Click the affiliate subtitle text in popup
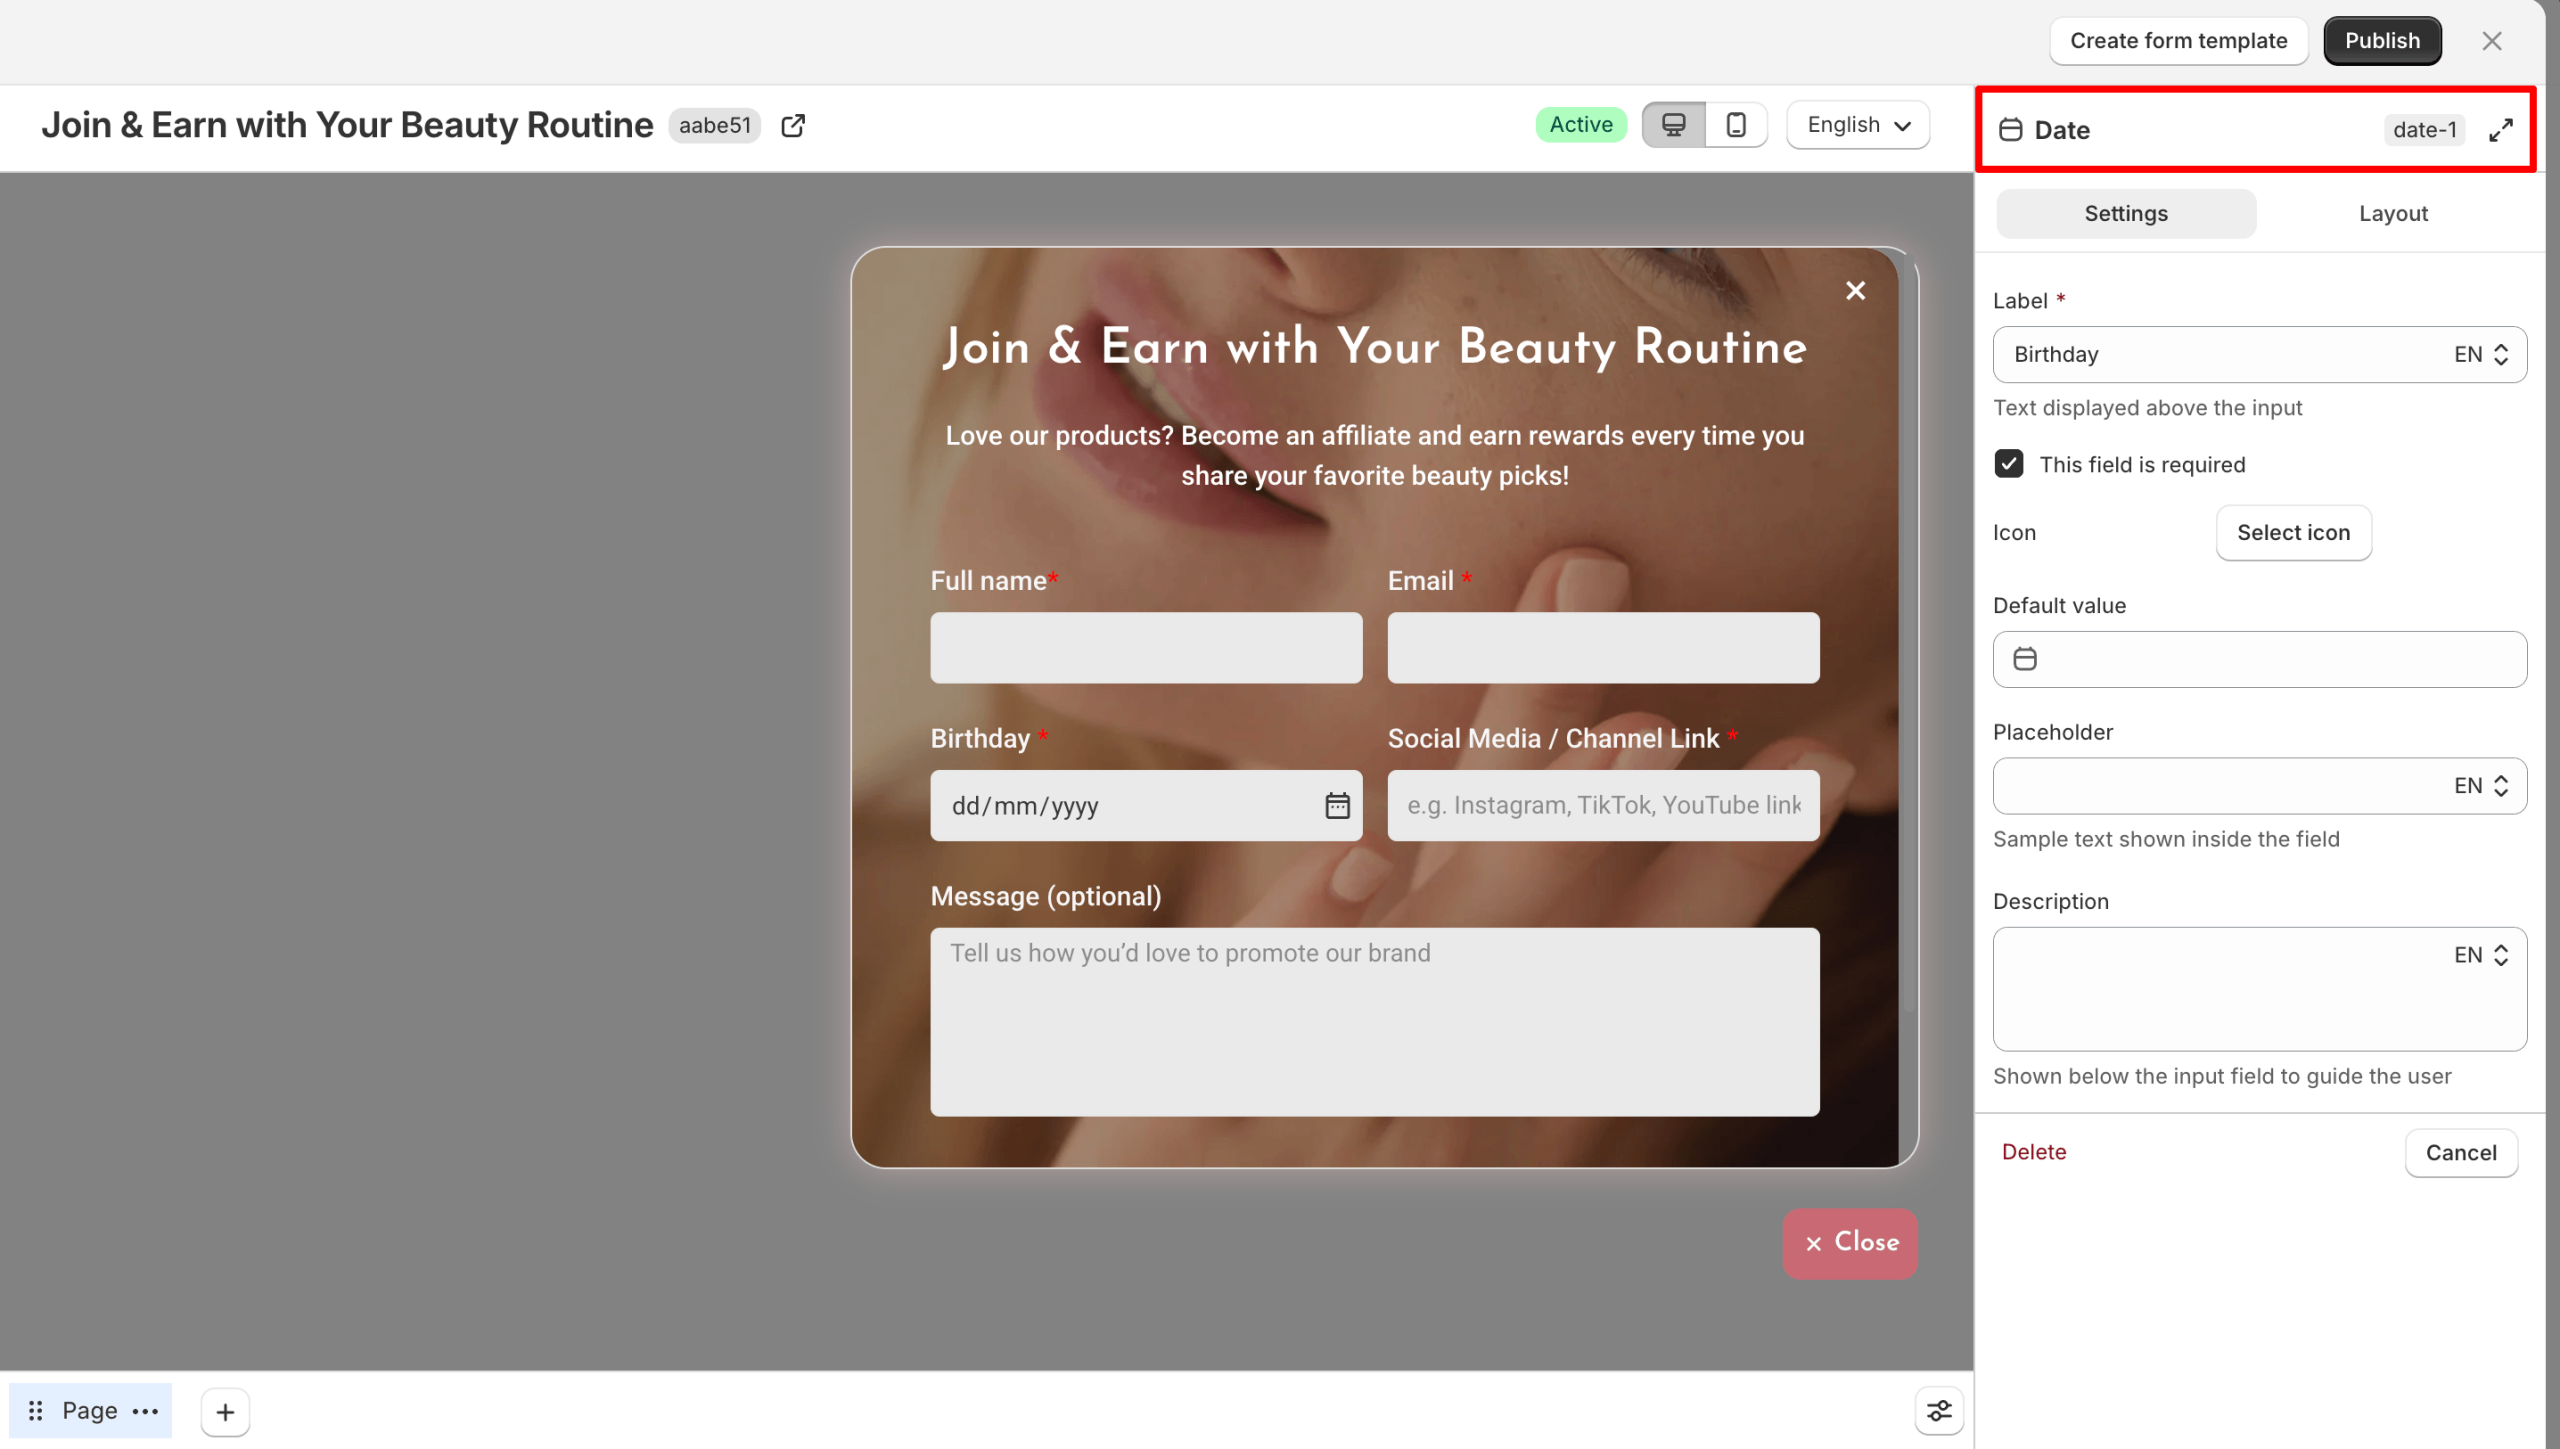Screen dimensions: 2560x1449 click(x=1375, y=456)
